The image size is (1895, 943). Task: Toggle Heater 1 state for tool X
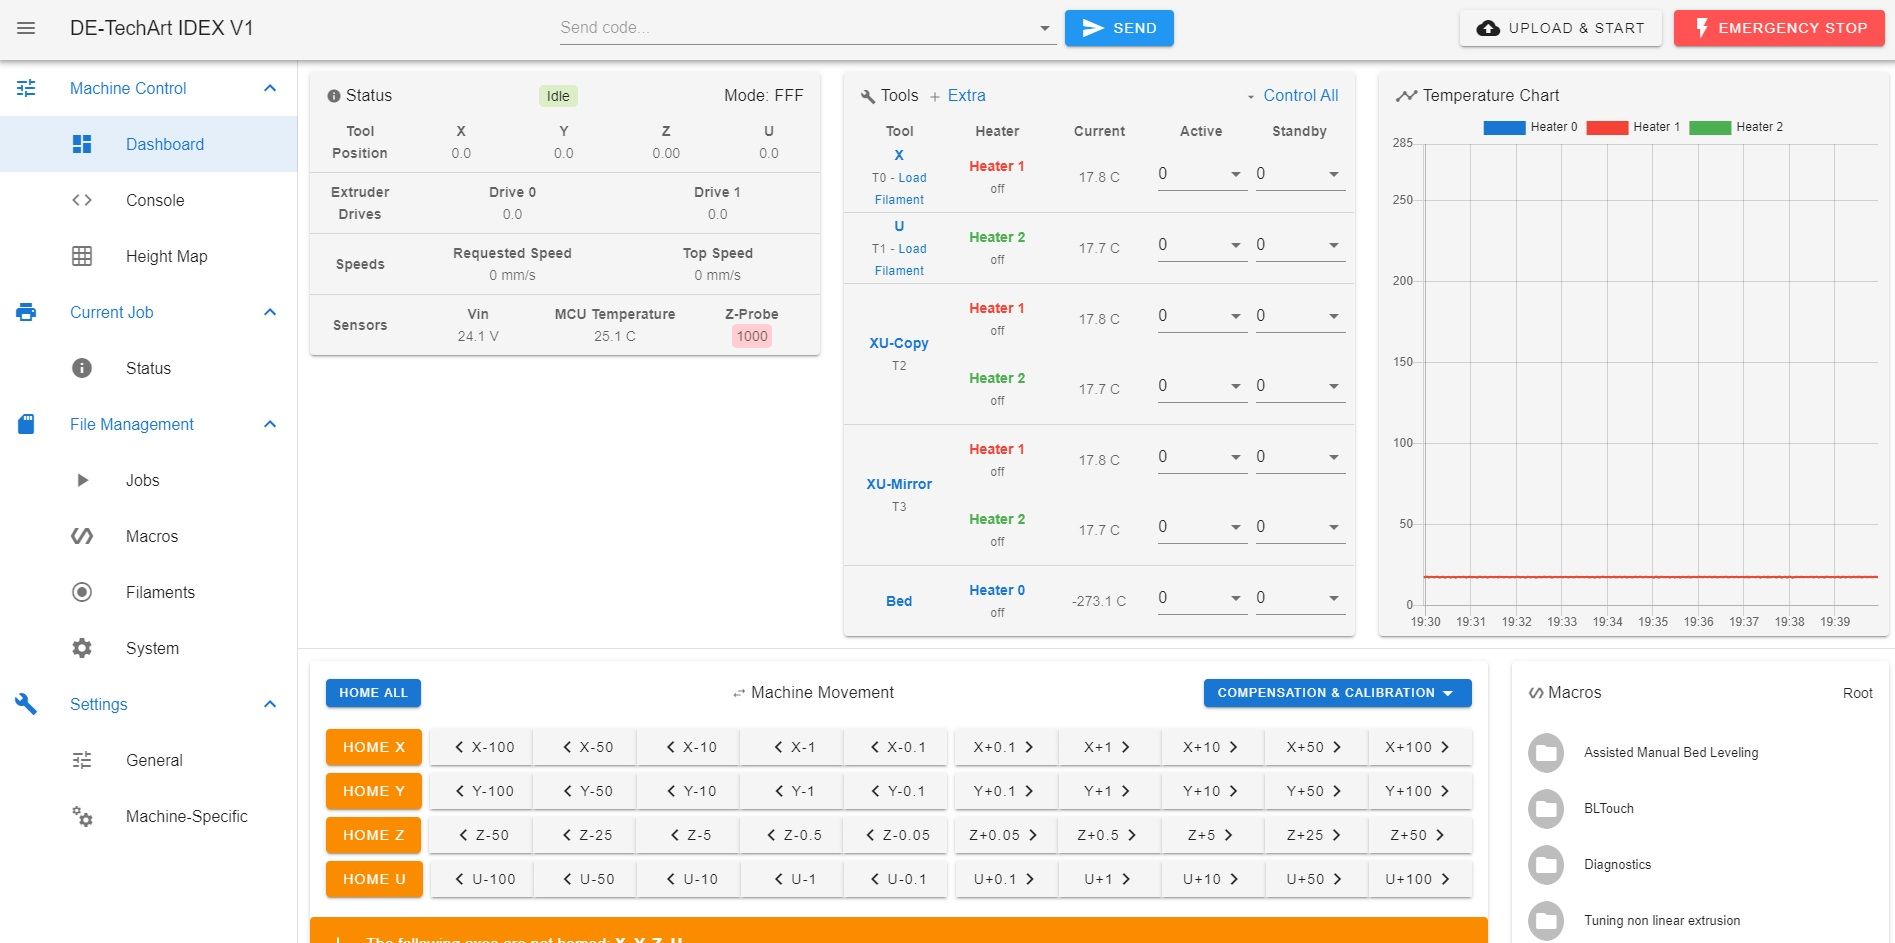click(997, 166)
